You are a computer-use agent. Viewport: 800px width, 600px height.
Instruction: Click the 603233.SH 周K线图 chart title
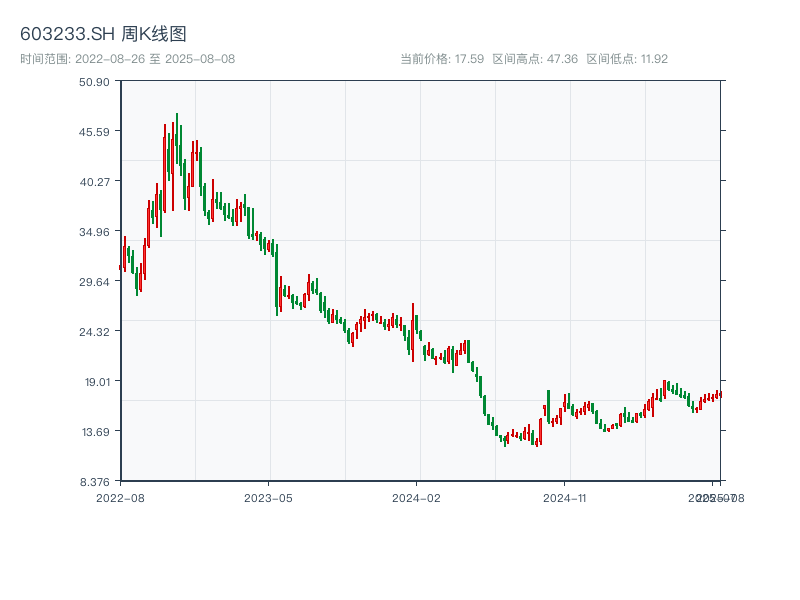pos(103,35)
